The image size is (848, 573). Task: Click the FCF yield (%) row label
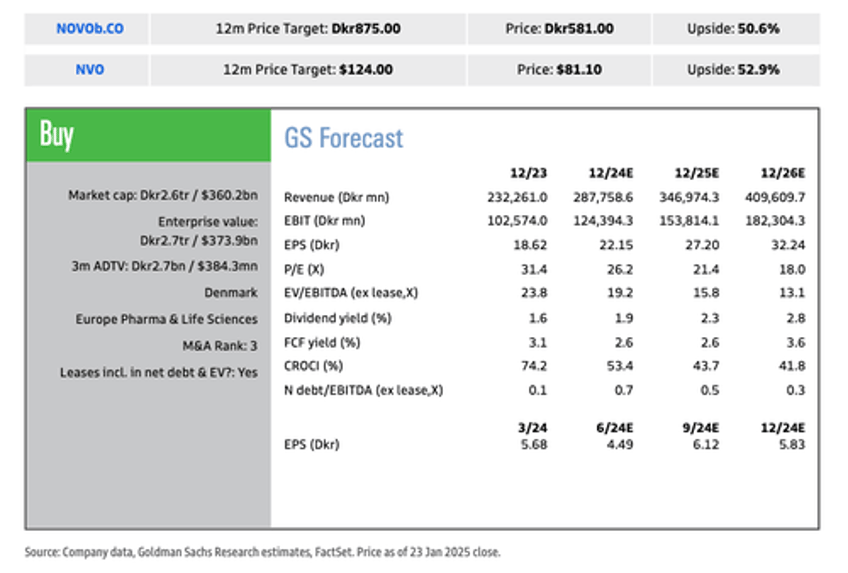322,342
